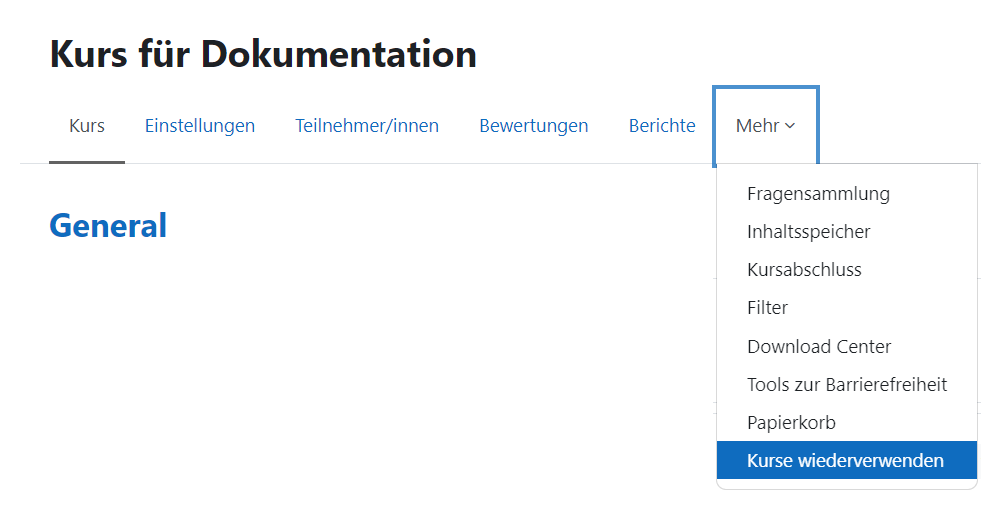Open the Berichte tab
Image resolution: width=981 pixels, height=523 pixels.
click(x=662, y=126)
